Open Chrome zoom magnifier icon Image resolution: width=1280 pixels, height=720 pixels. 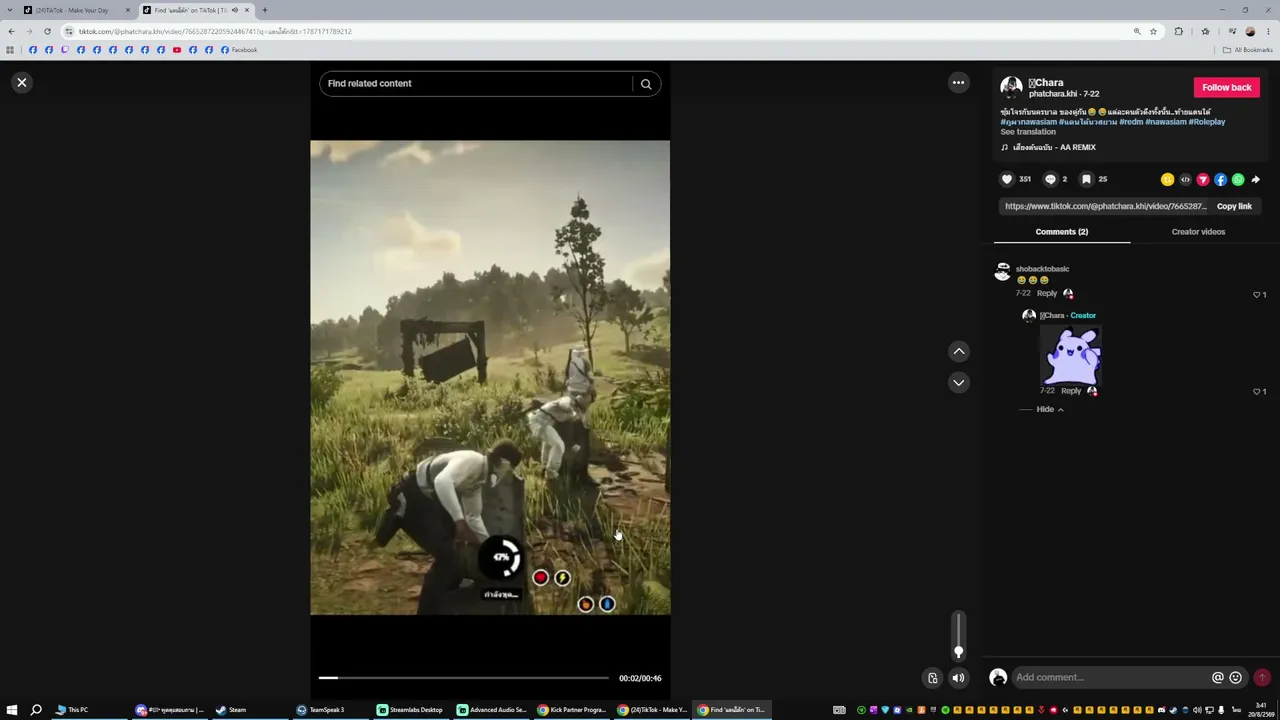[1137, 32]
